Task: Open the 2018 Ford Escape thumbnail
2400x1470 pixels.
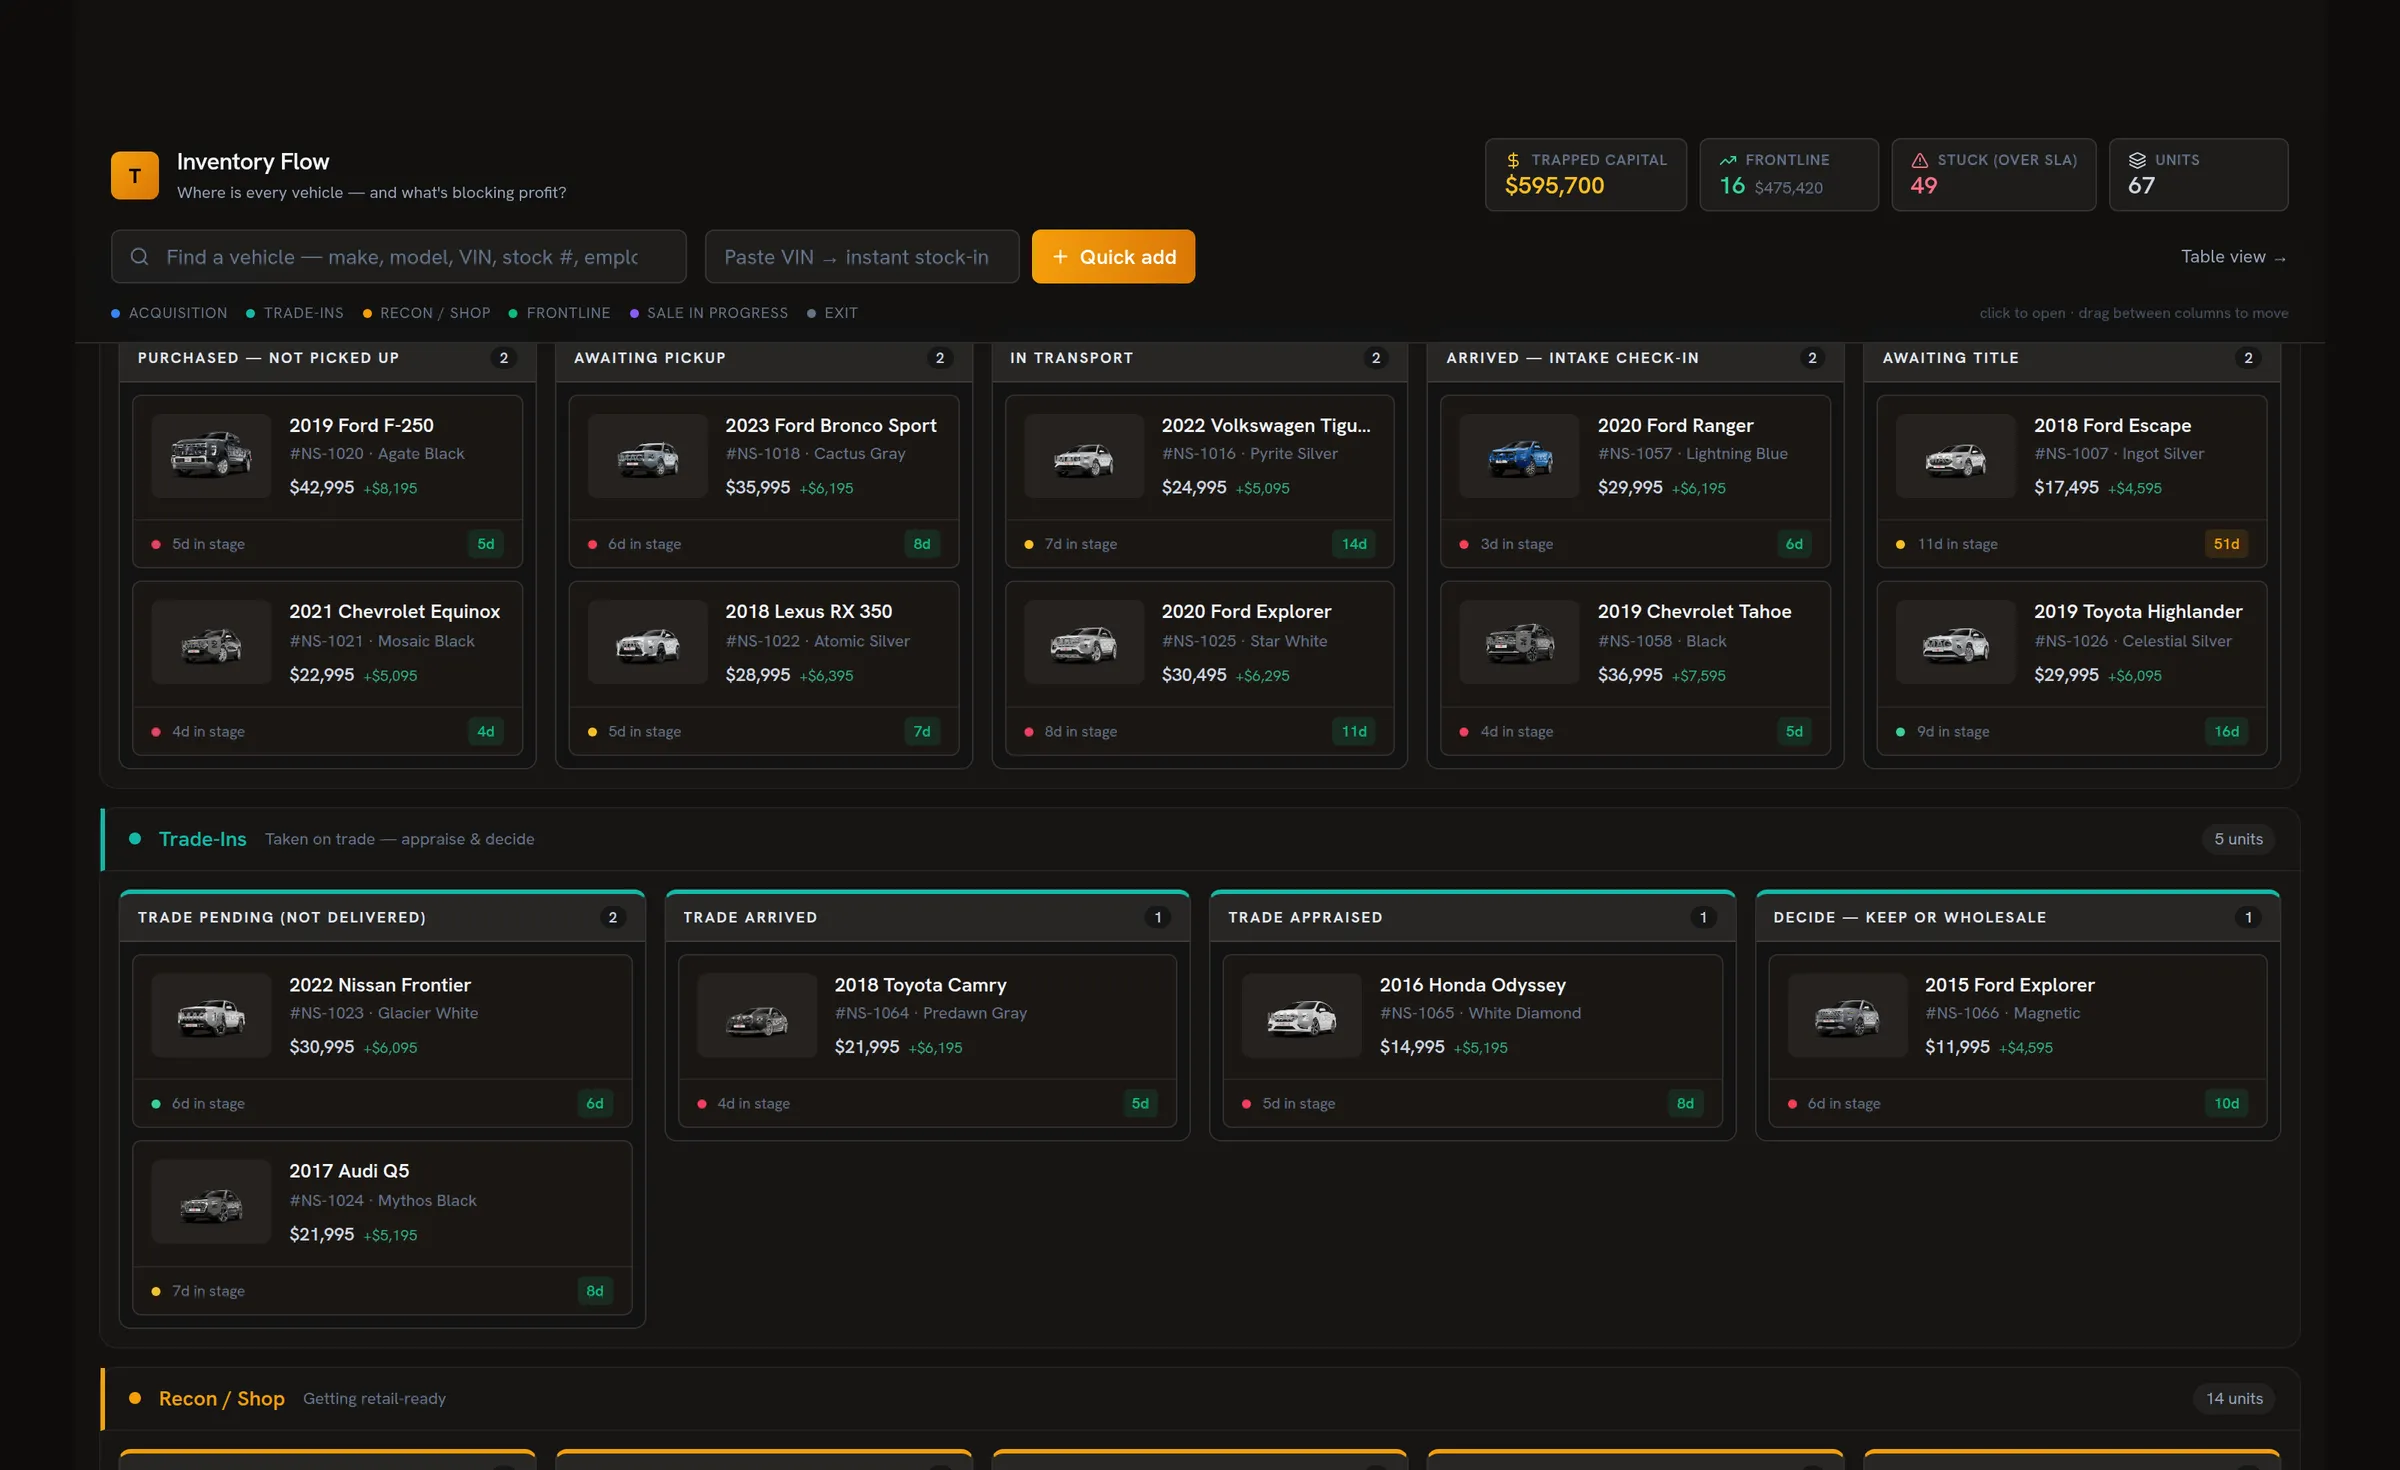Action: [1956, 456]
